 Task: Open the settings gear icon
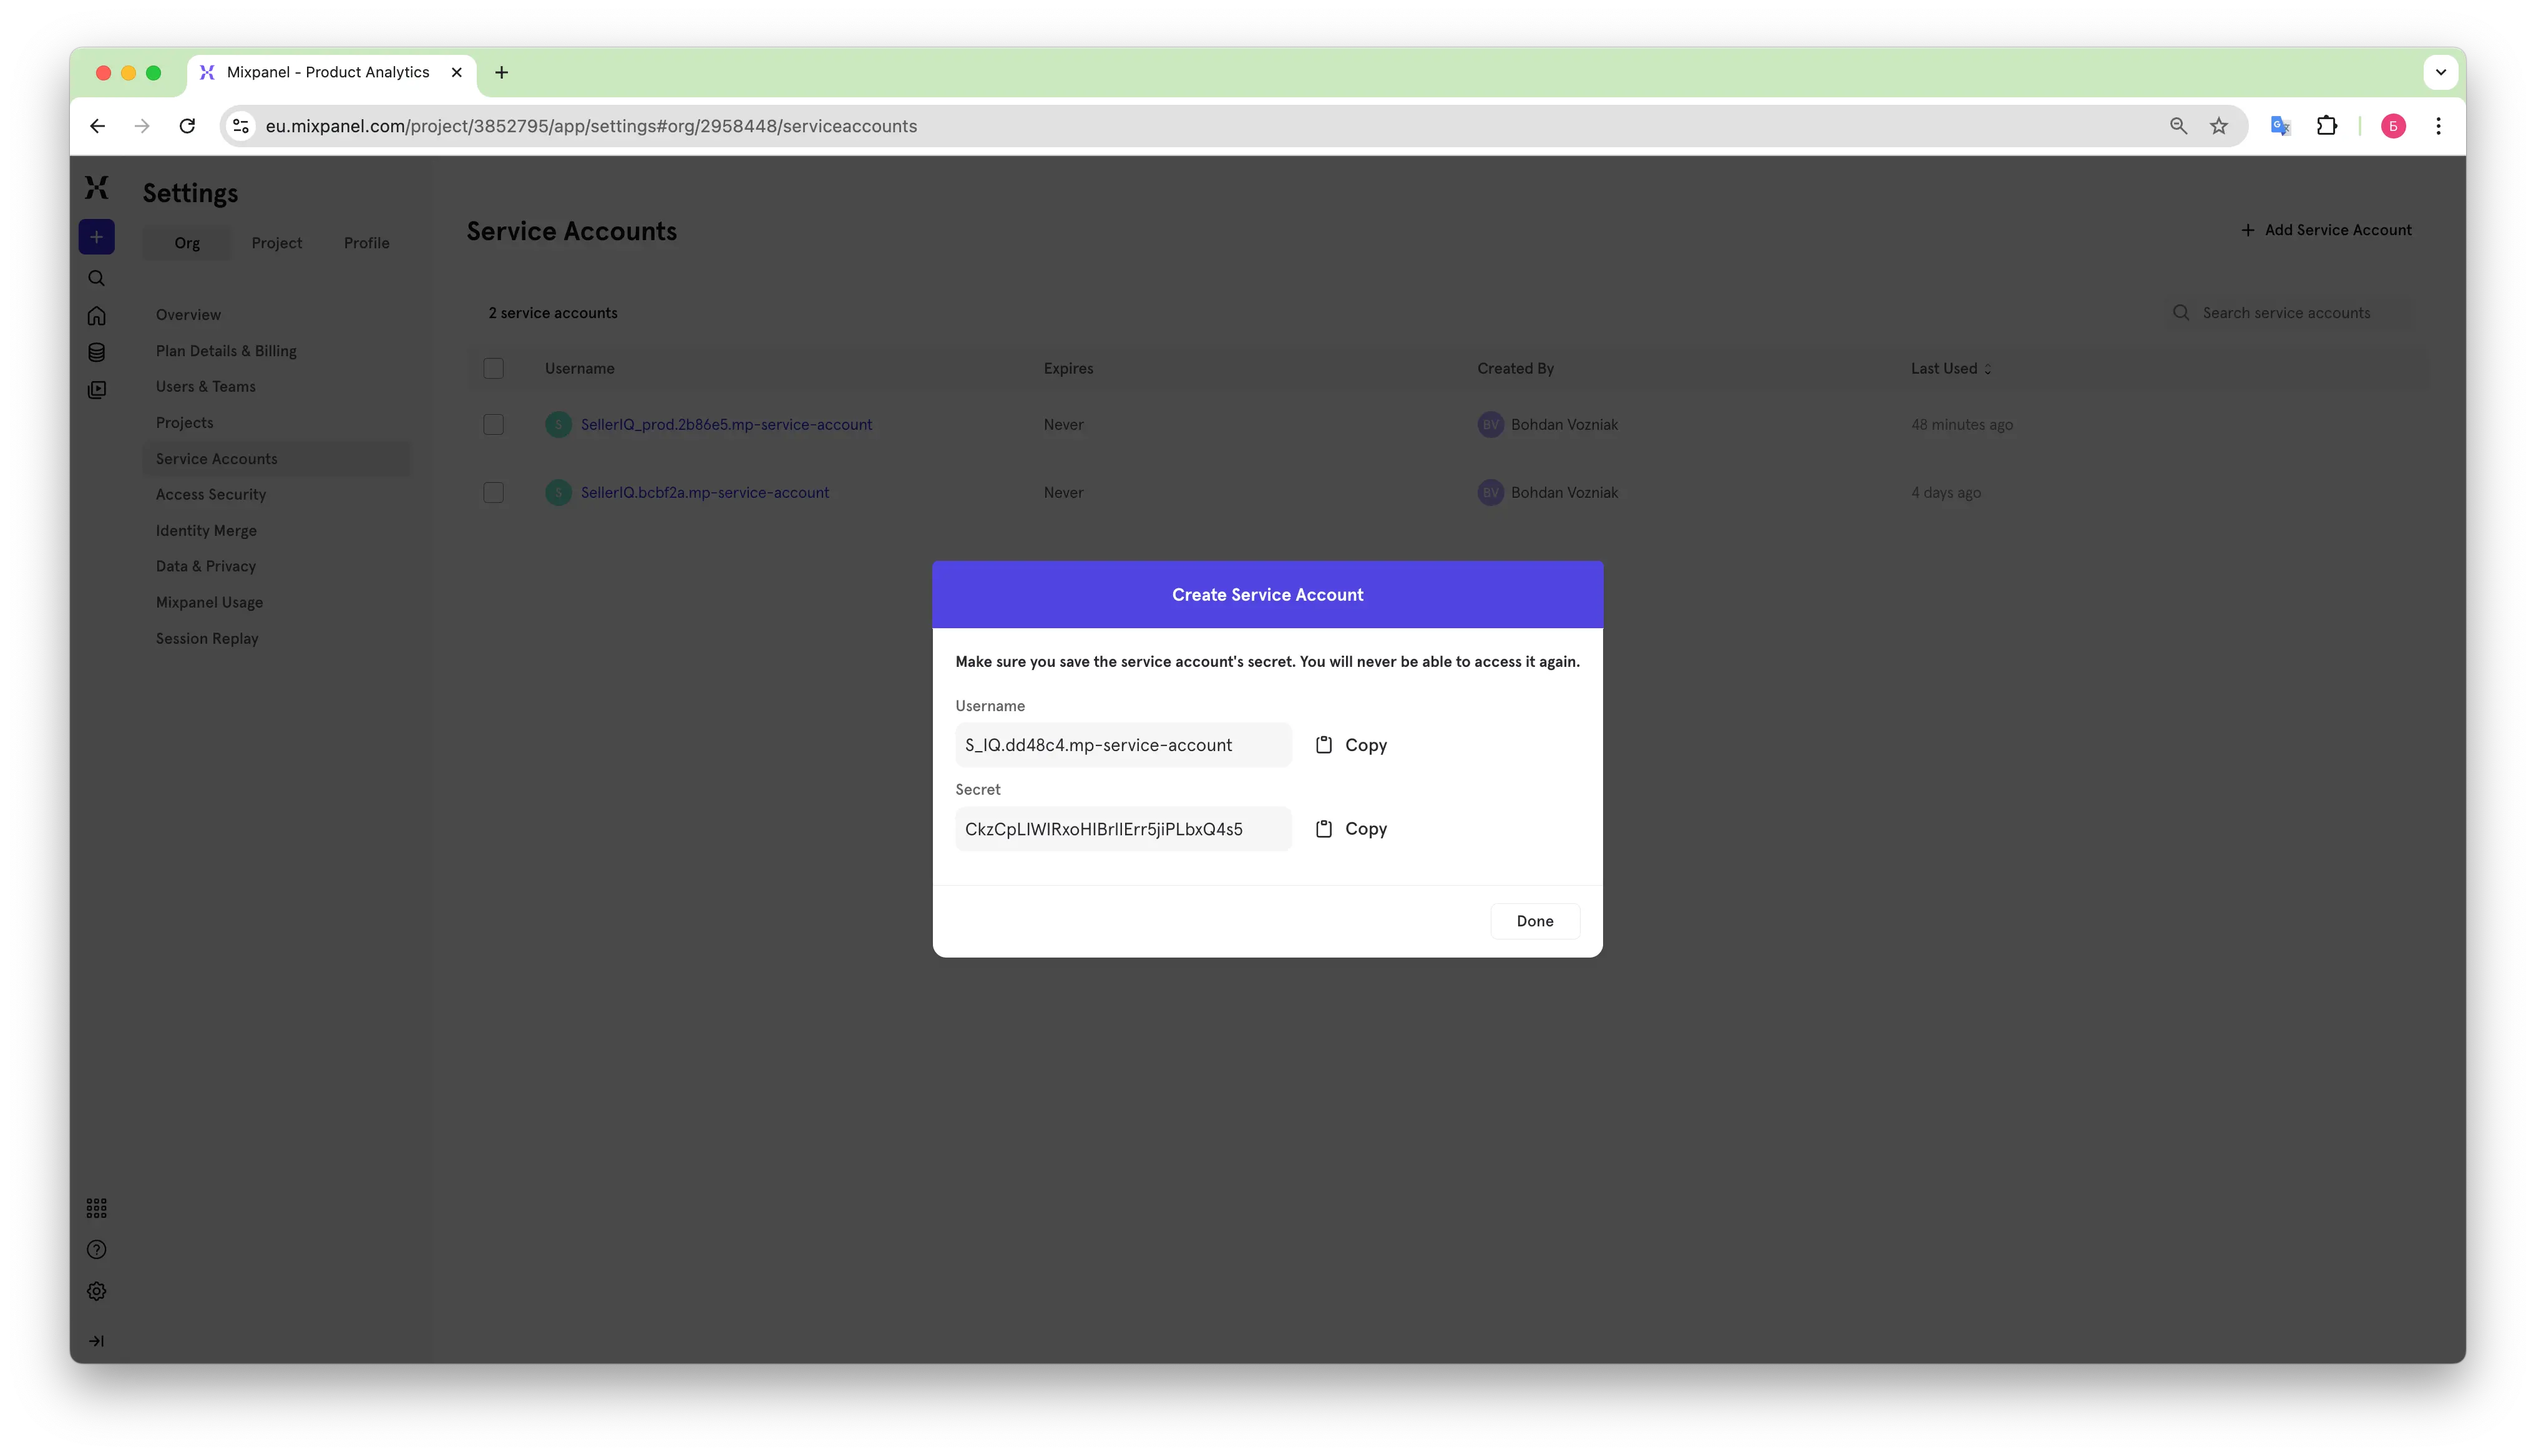(x=97, y=1292)
